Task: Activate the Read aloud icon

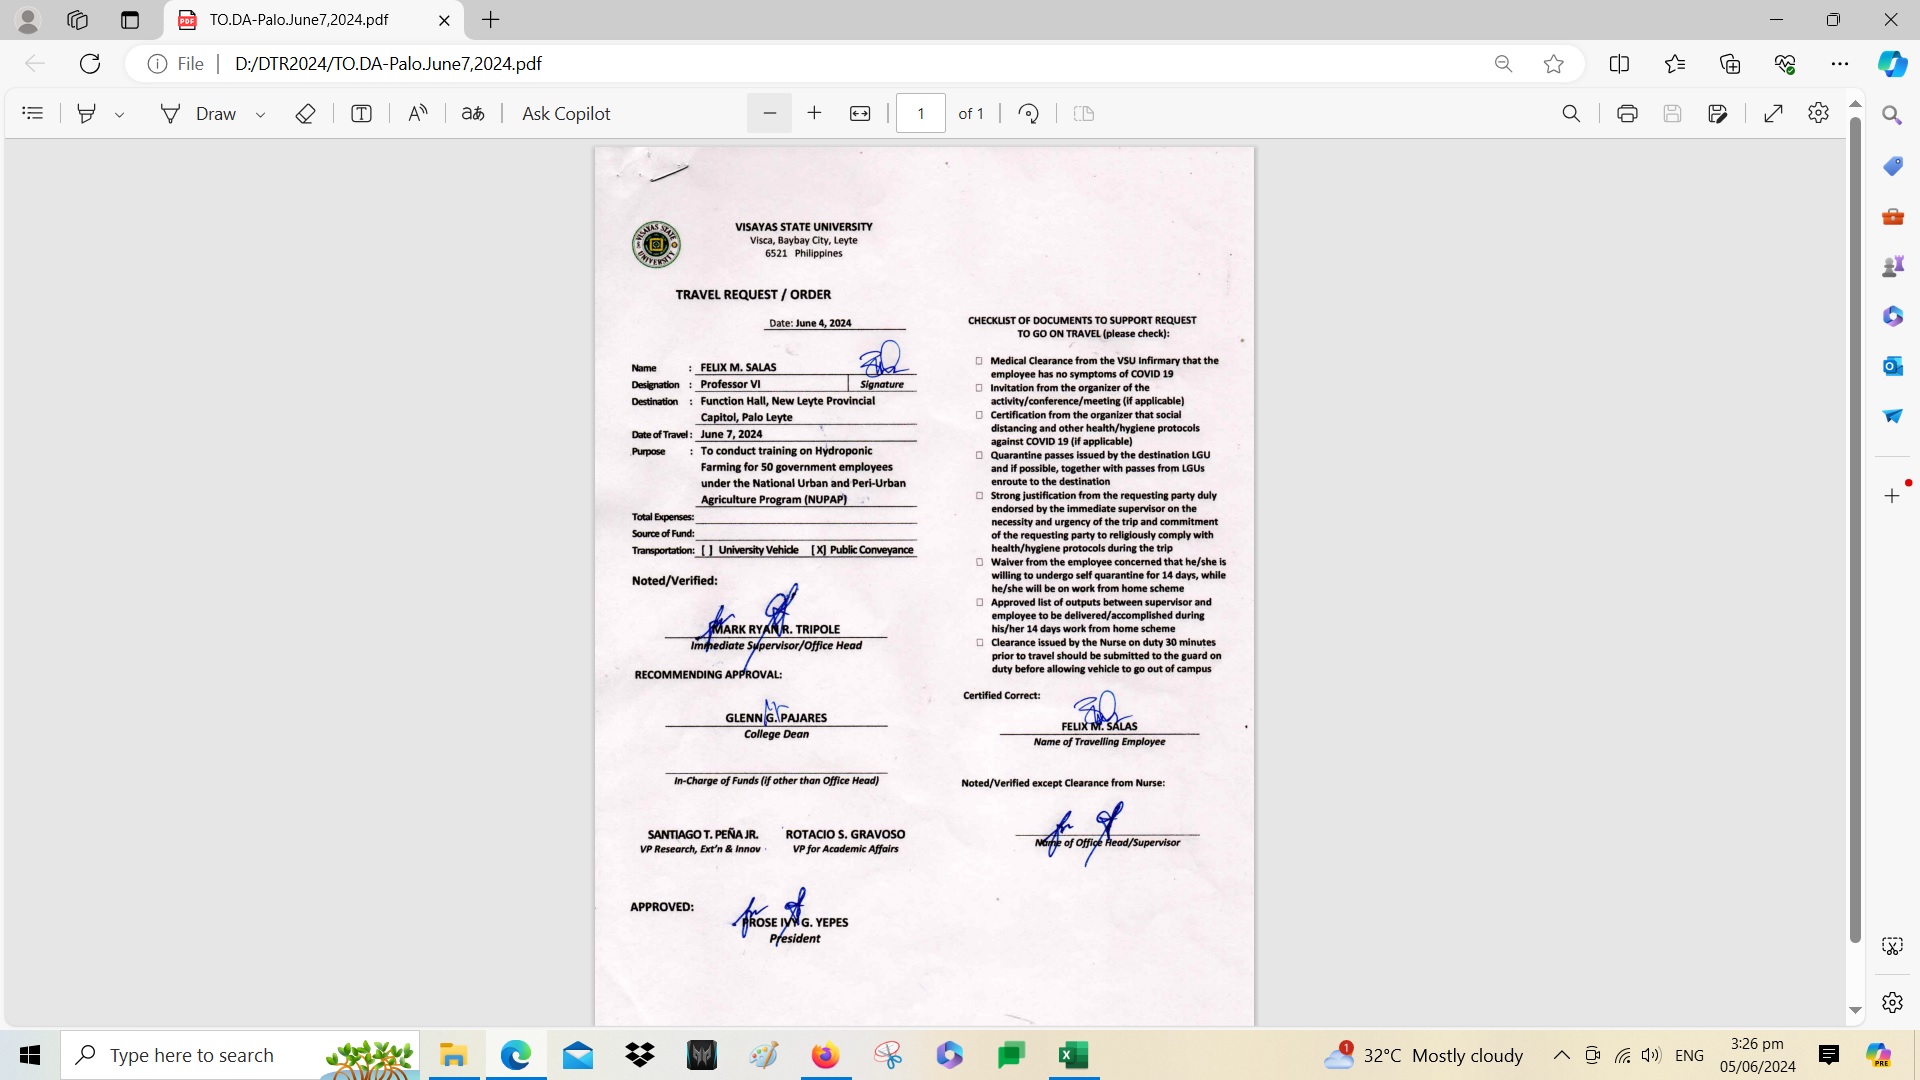Action: click(418, 114)
